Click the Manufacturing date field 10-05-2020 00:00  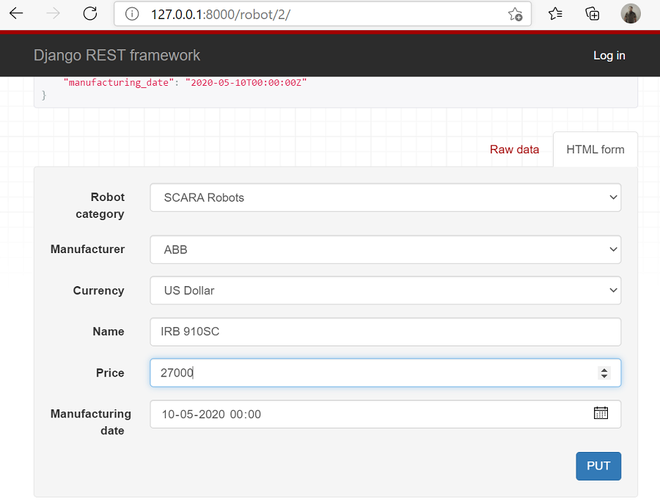point(385,414)
